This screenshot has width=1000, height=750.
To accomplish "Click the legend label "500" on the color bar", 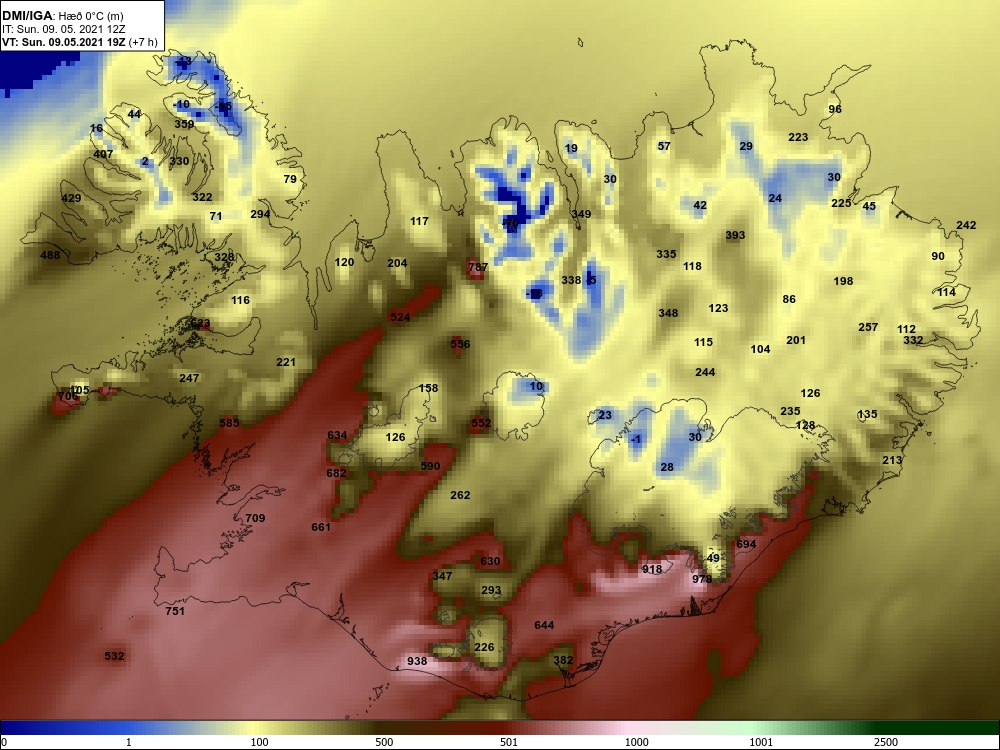I will point(385,742).
